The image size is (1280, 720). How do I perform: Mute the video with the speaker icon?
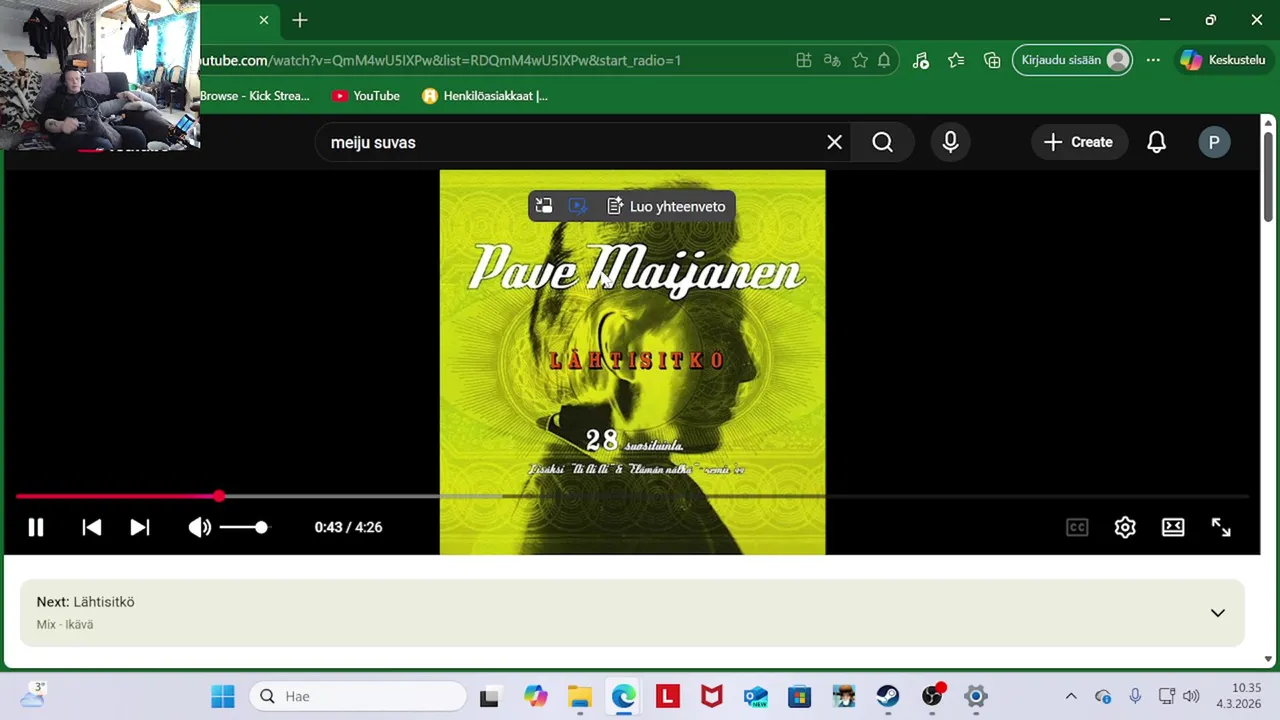[x=200, y=527]
